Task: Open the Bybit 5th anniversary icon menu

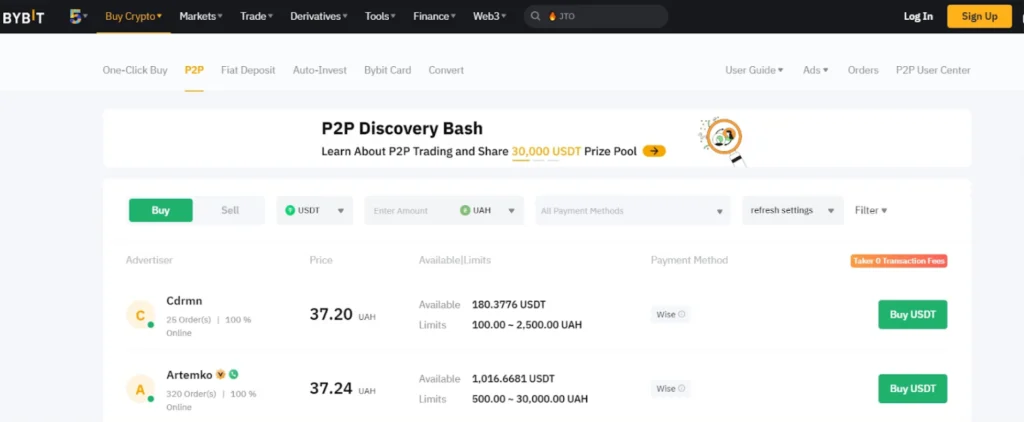Action: click(x=78, y=16)
